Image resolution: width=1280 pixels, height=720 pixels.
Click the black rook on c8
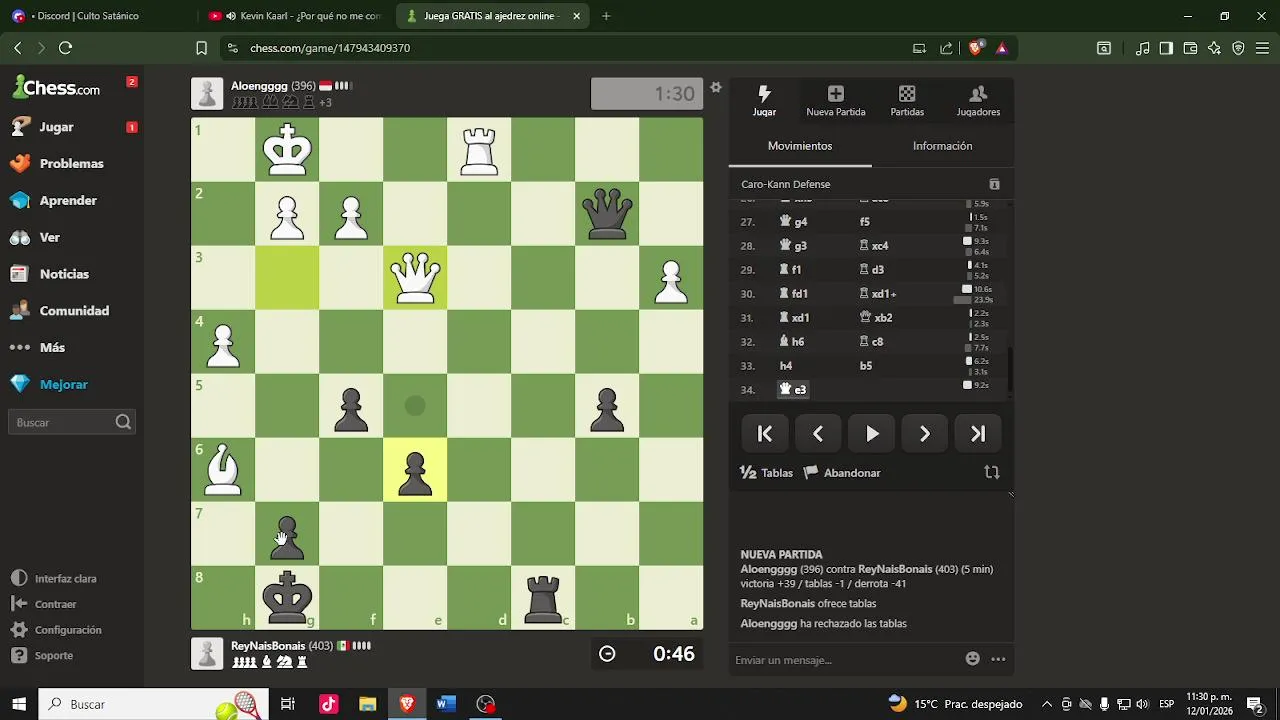tap(543, 598)
